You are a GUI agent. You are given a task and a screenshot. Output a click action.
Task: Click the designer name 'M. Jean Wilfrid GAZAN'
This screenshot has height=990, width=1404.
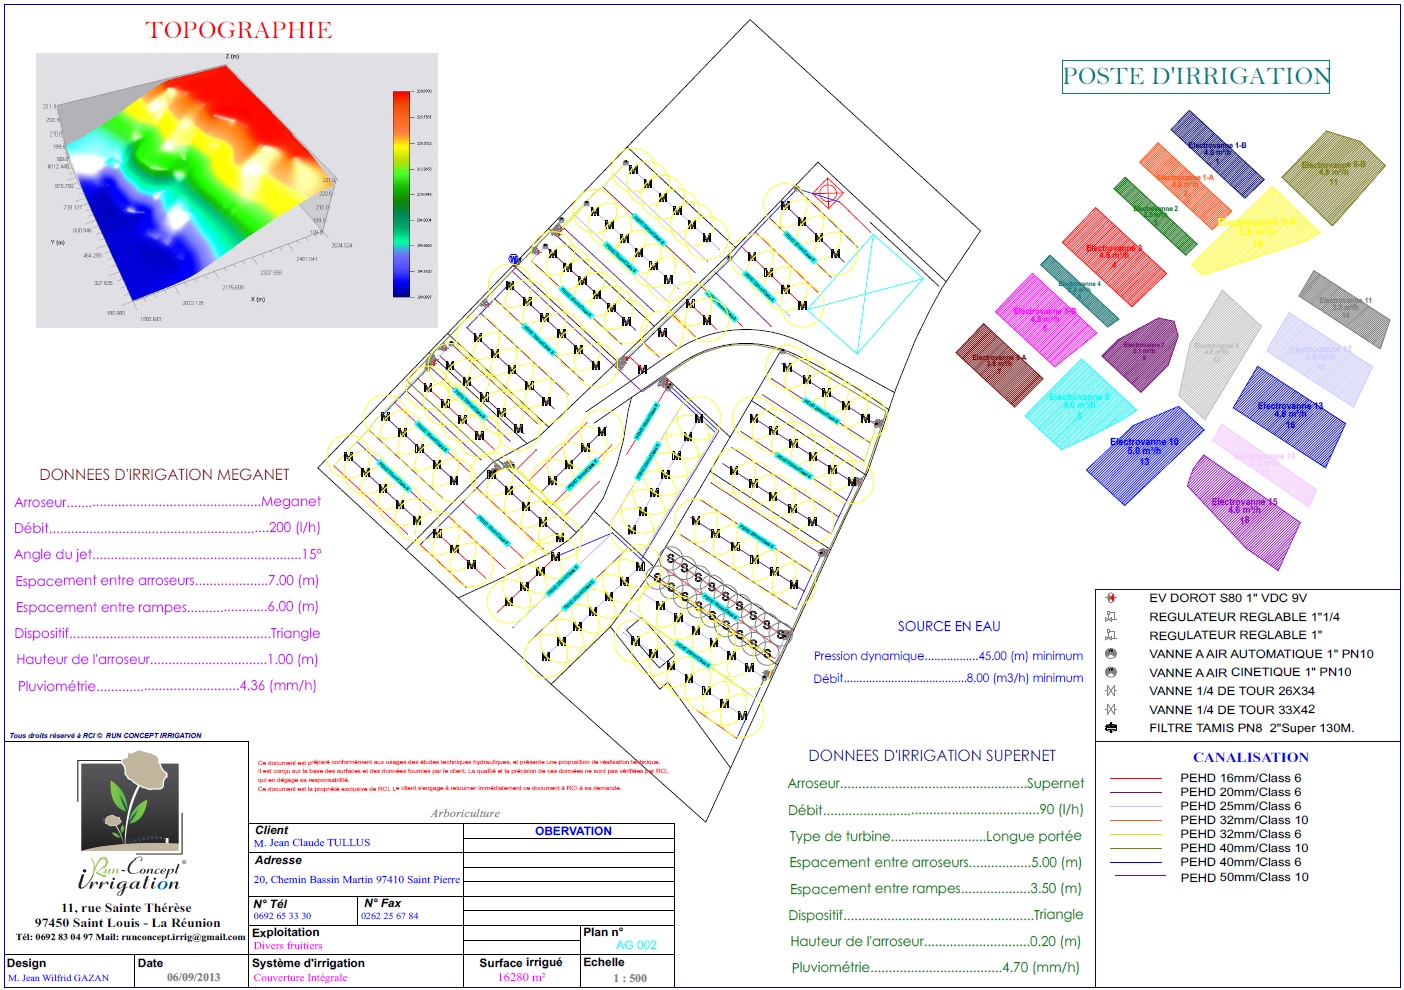click(x=58, y=978)
